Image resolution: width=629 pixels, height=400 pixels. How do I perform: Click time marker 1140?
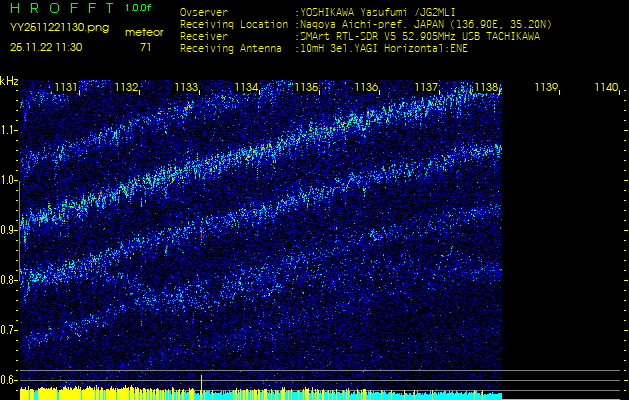[606, 87]
